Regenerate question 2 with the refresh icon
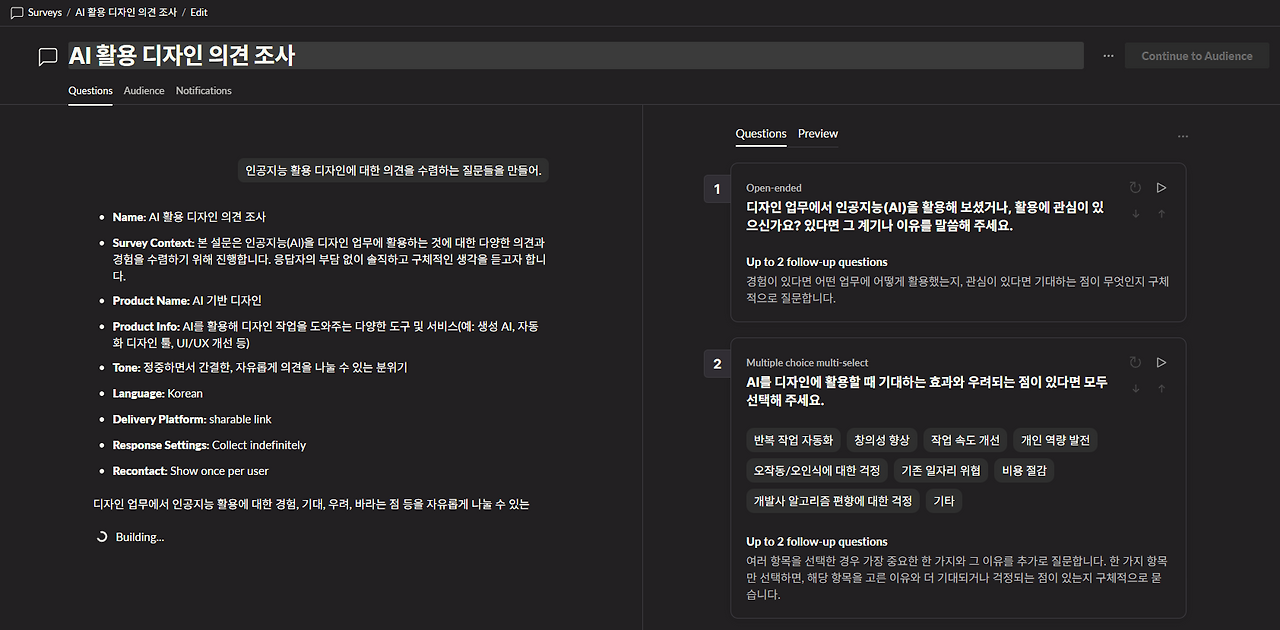The image size is (1280, 630). pyautogui.click(x=1135, y=362)
